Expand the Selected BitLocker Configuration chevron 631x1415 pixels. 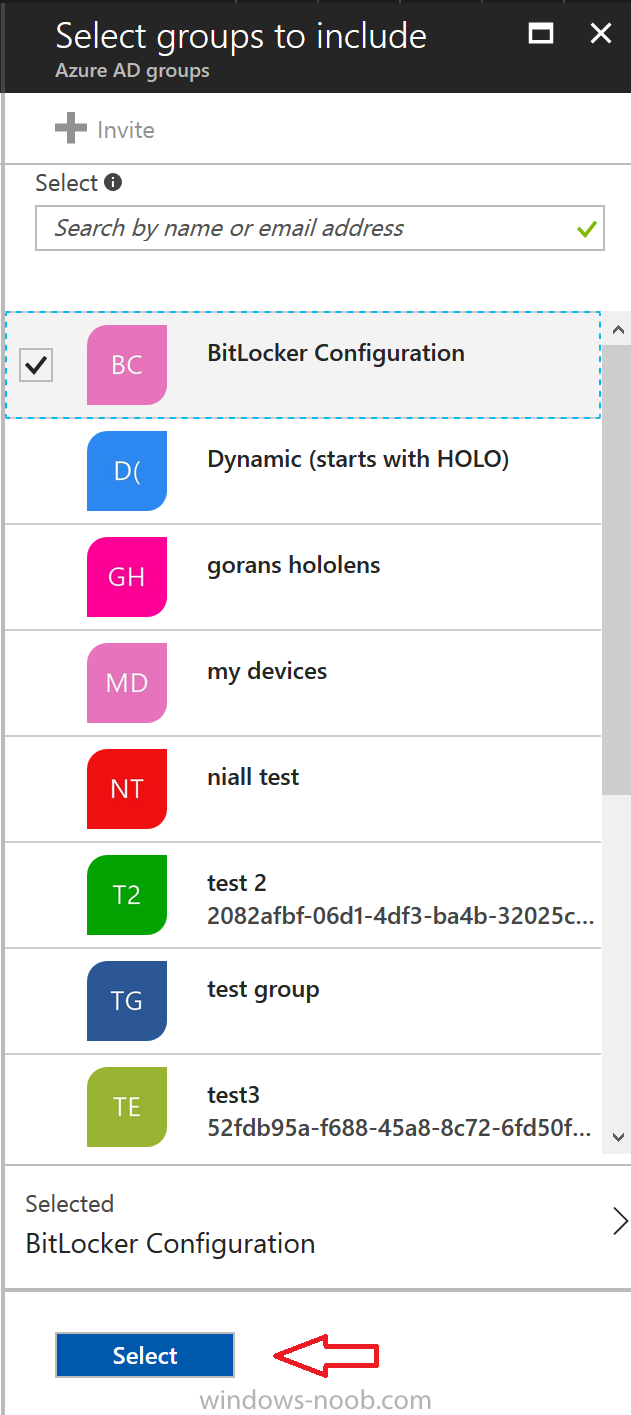click(x=620, y=1222)
